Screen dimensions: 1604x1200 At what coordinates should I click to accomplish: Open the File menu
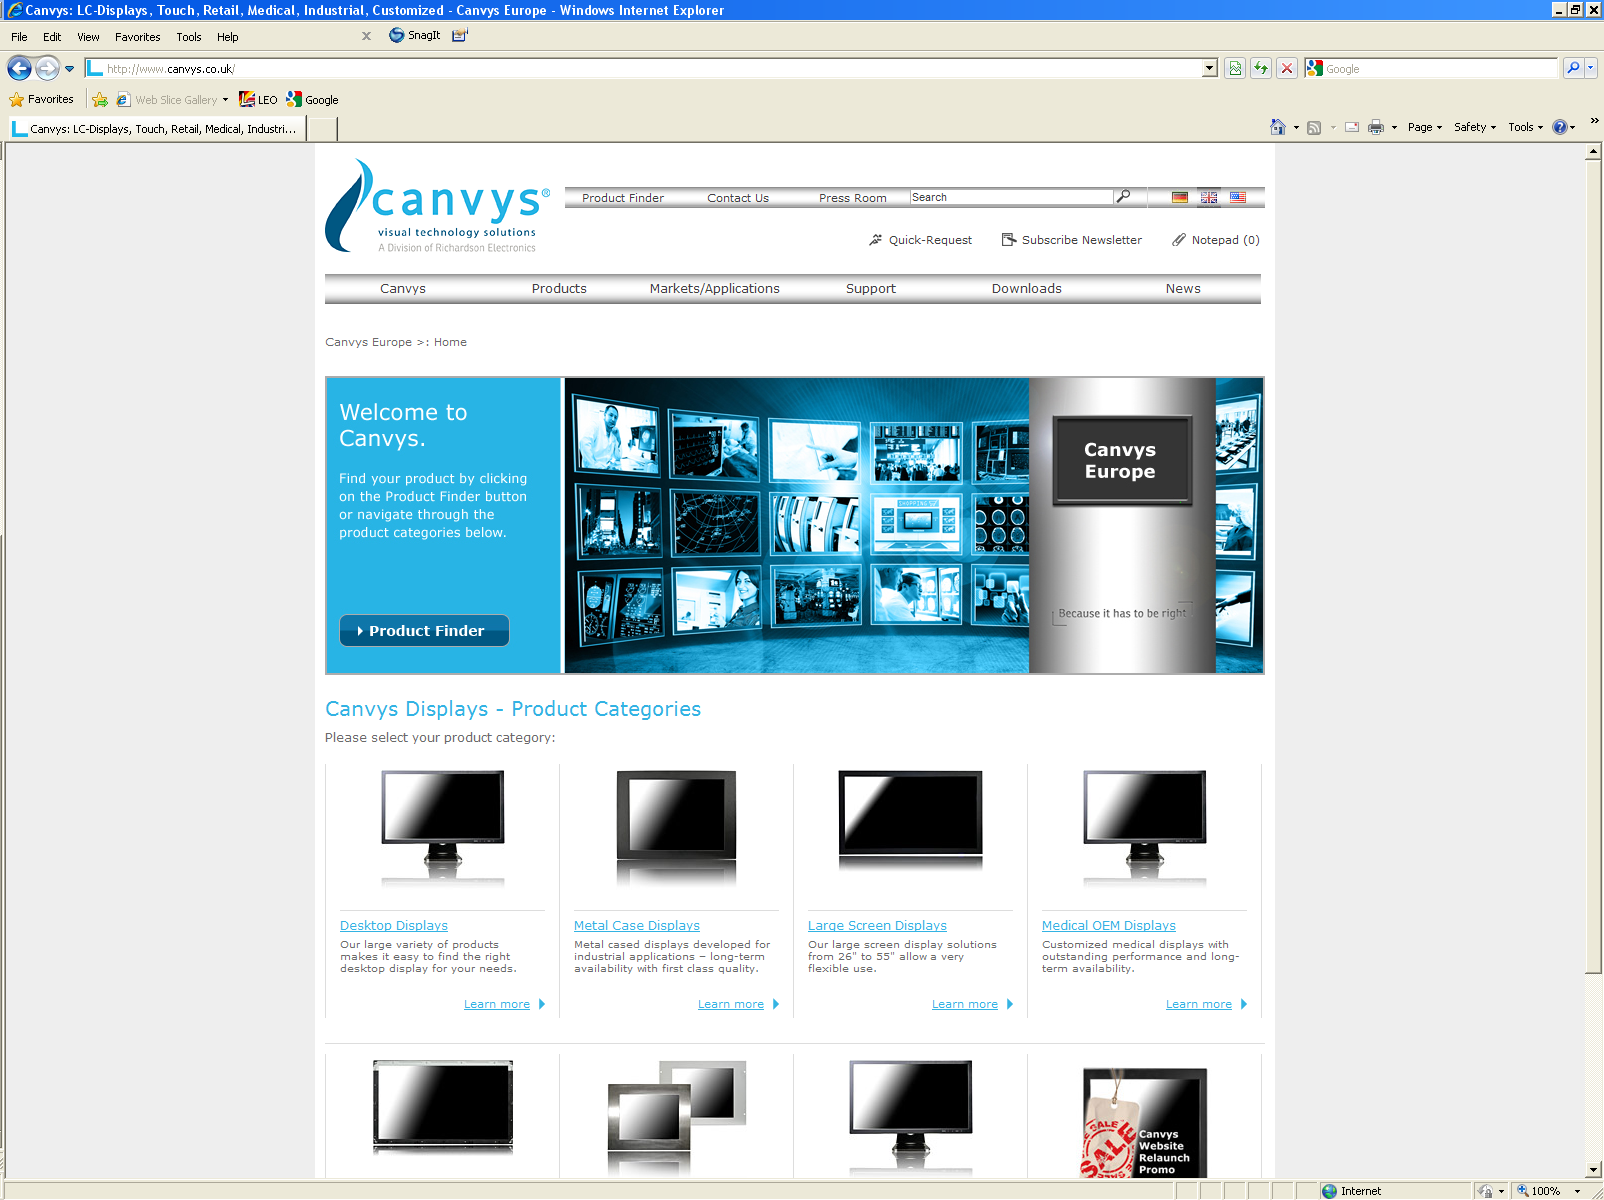19,37
